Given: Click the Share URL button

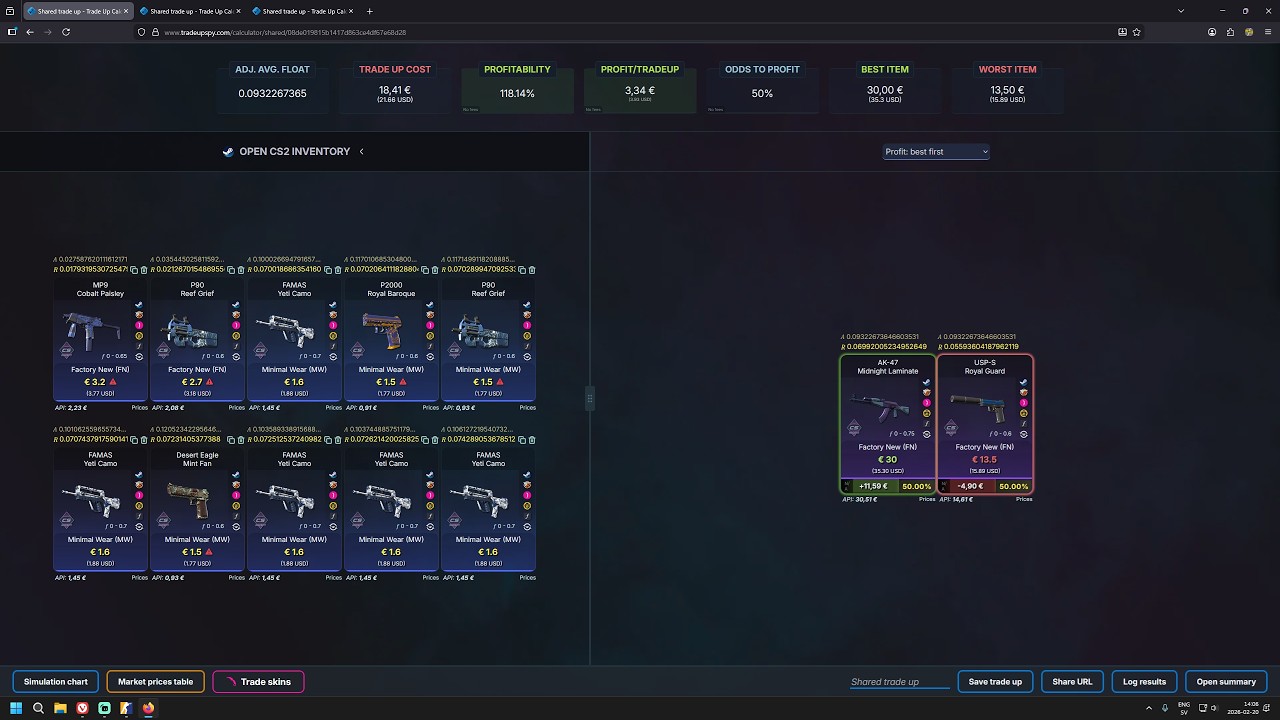Looking at the screenshot, I should [x=1072, y=682].
